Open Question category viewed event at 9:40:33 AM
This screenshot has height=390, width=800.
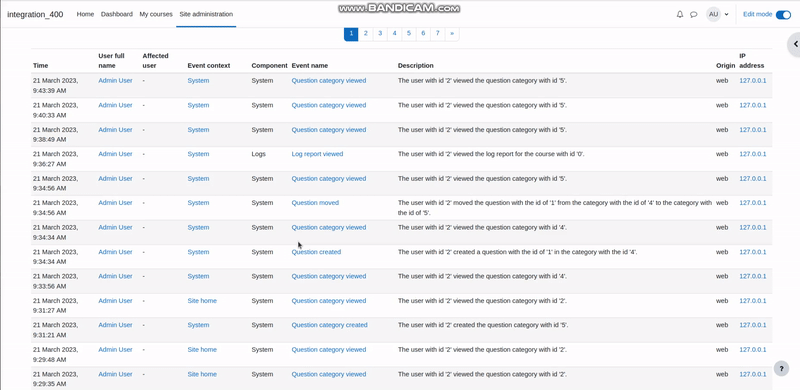tap(329, 105)
